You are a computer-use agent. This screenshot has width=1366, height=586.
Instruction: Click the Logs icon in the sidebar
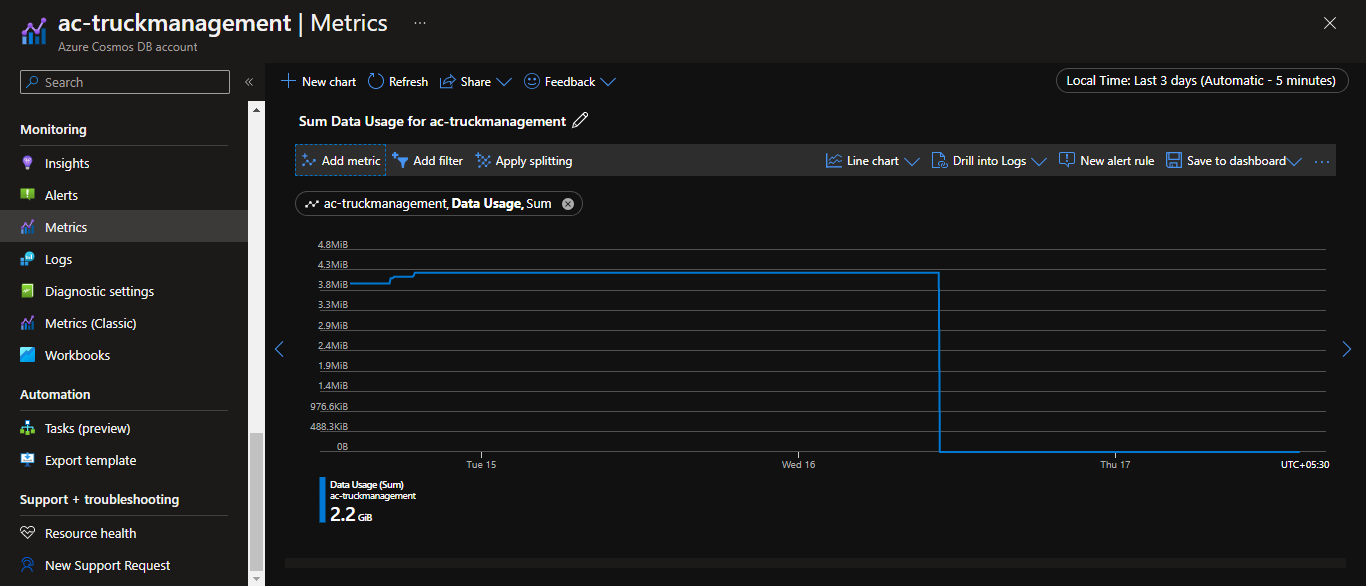[27, 259]
